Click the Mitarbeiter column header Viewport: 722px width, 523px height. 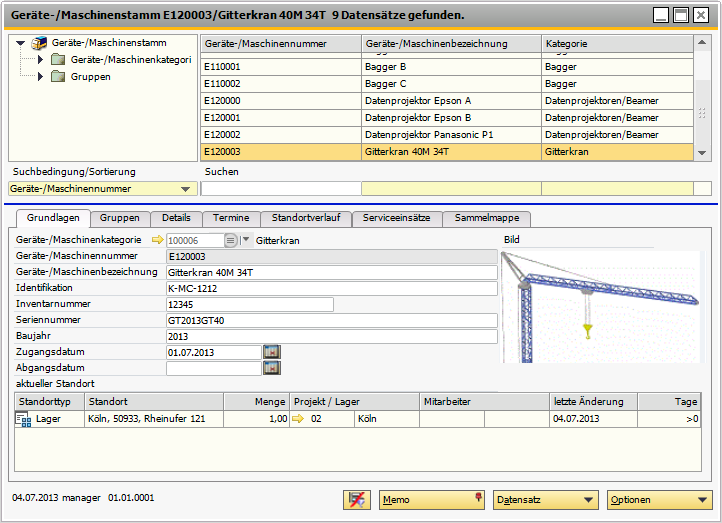485,402
